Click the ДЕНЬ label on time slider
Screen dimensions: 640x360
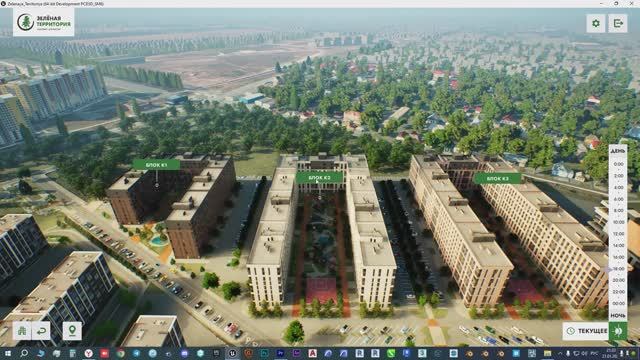[618, 151]
